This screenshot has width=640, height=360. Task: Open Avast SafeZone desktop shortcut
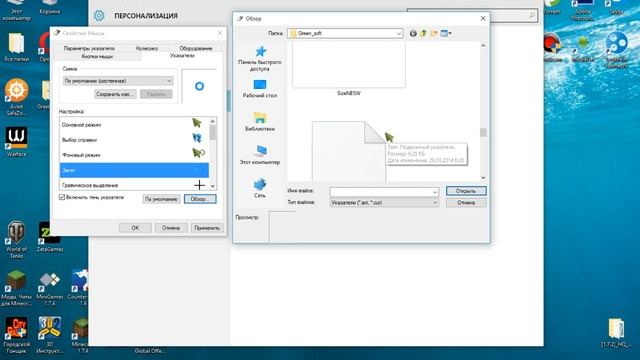[x=16, y=97]
